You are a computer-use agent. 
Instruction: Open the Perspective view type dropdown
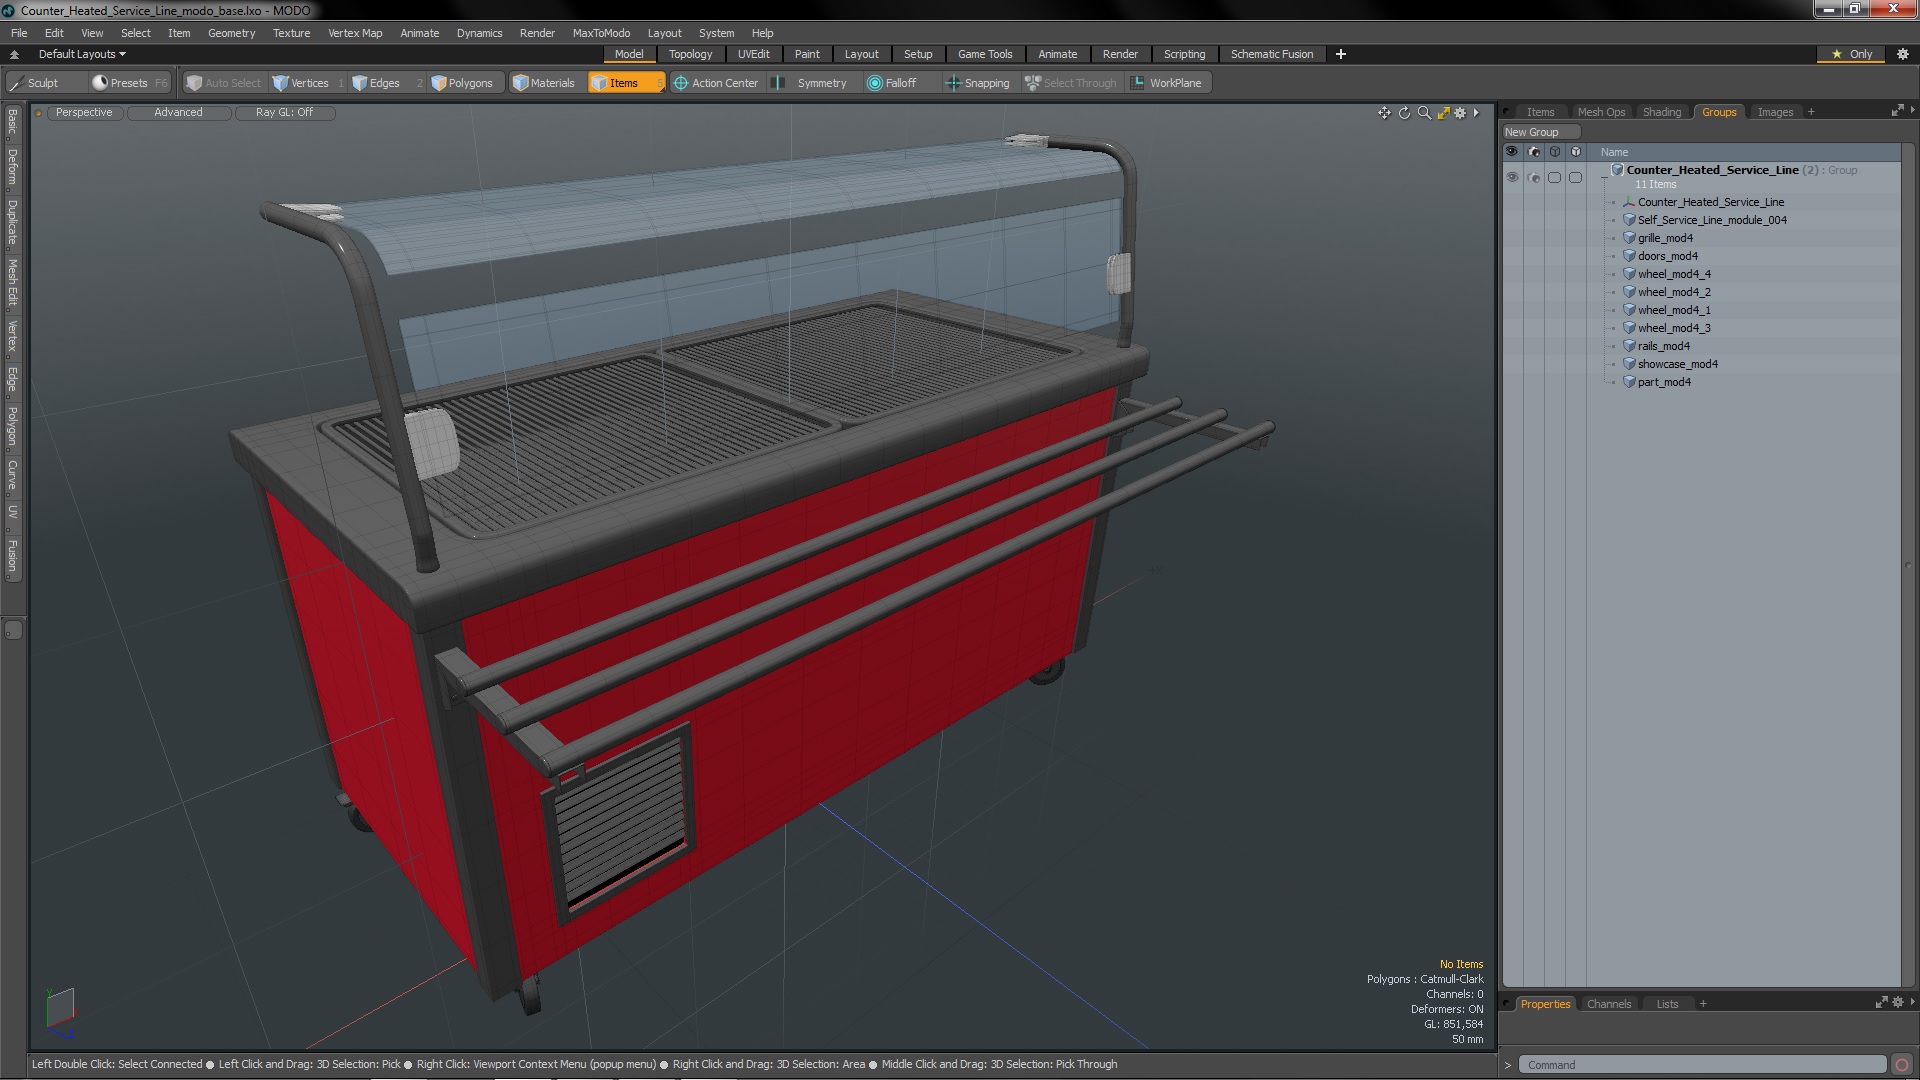[x=84, y=112]
